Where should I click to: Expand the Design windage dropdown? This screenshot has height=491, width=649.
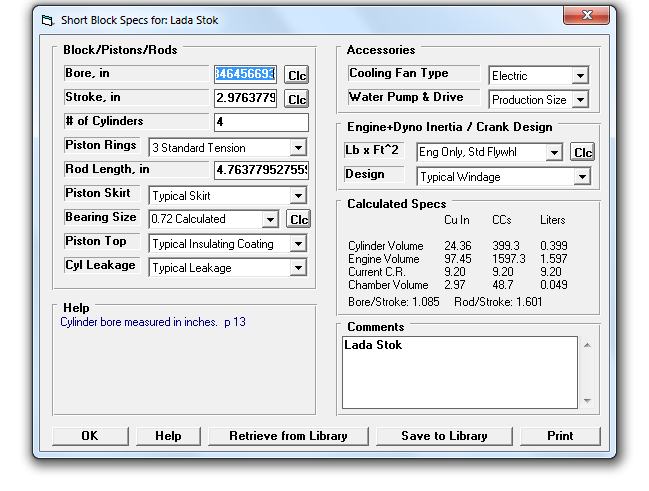coord(582,177)
